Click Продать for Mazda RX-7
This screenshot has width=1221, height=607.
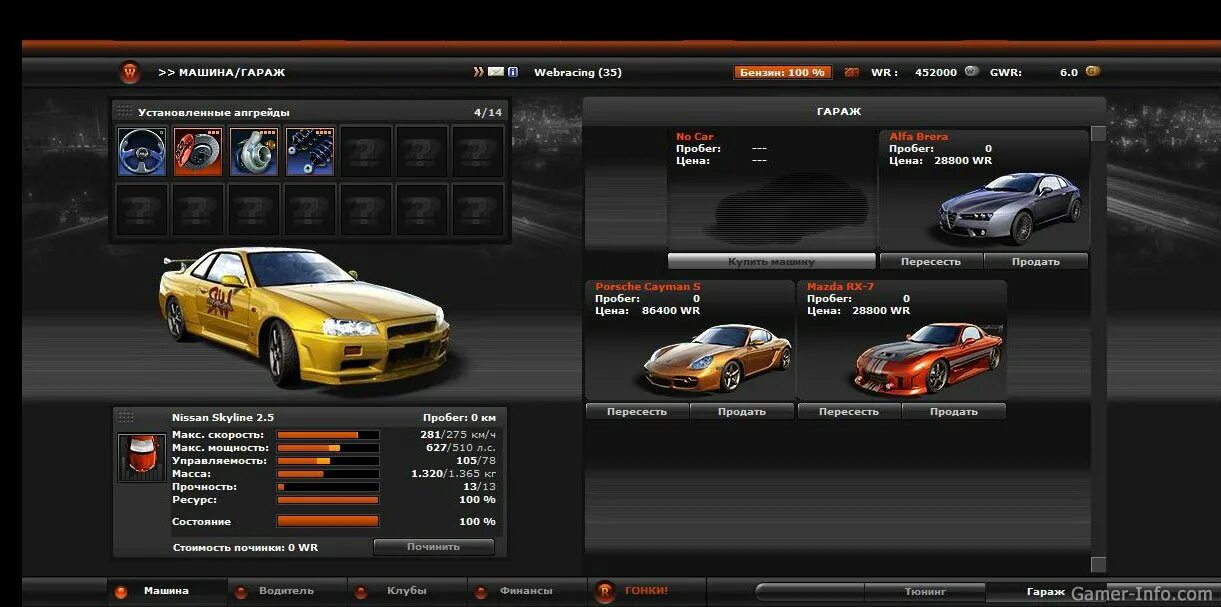coord(954,411)
